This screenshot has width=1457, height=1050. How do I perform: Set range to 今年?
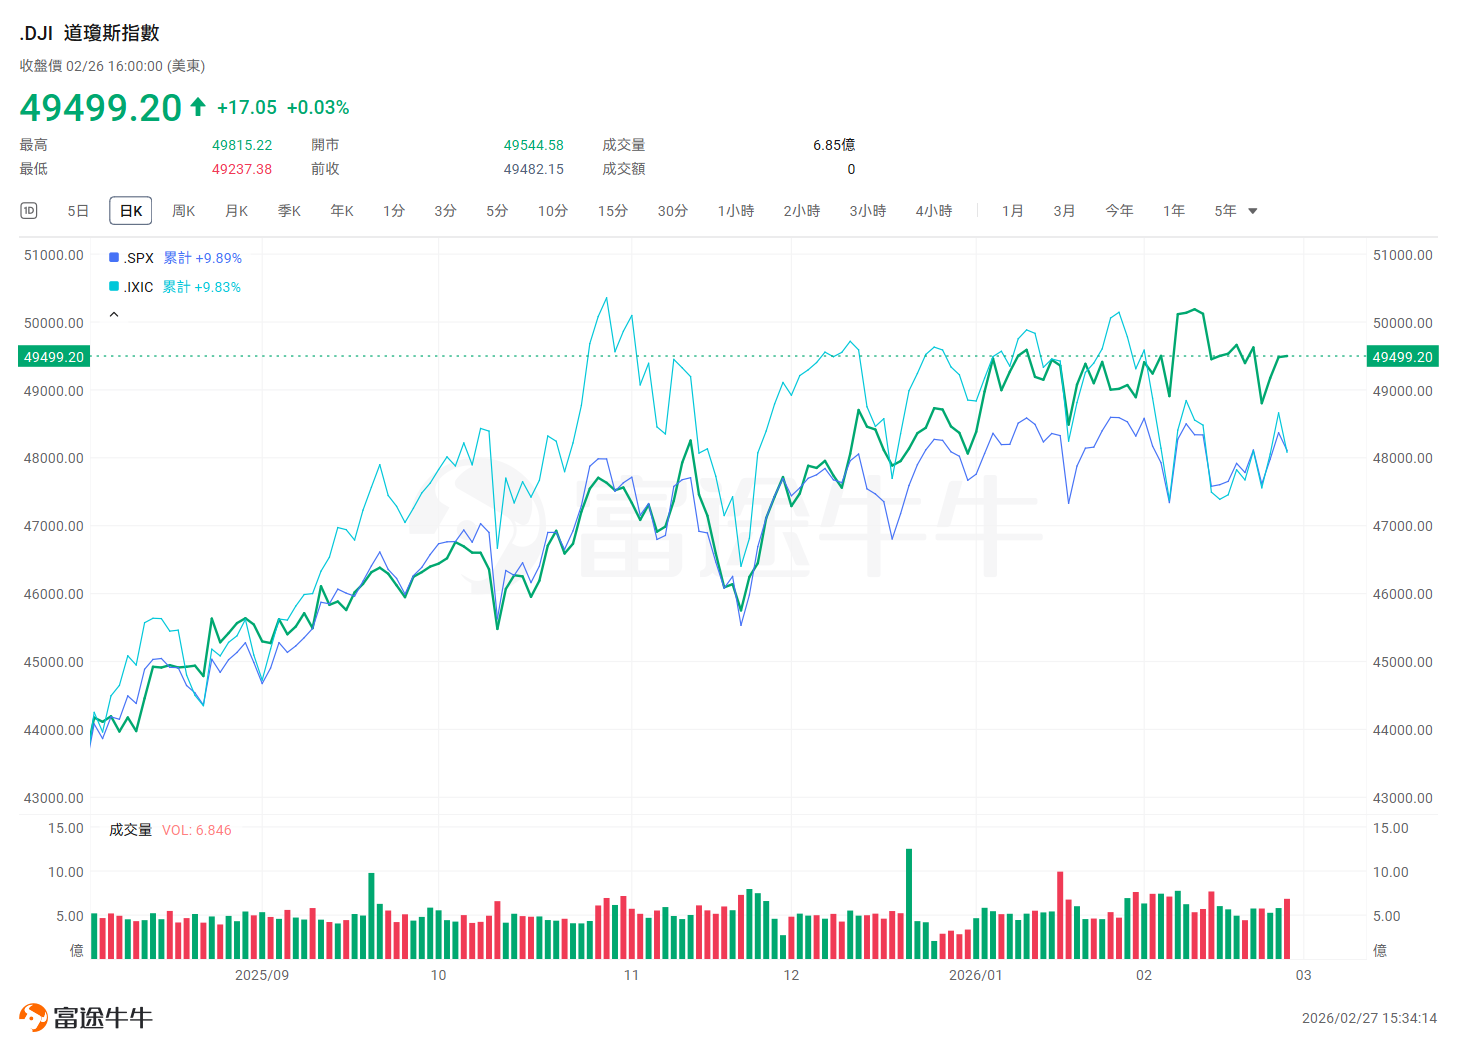(1119, 211)
